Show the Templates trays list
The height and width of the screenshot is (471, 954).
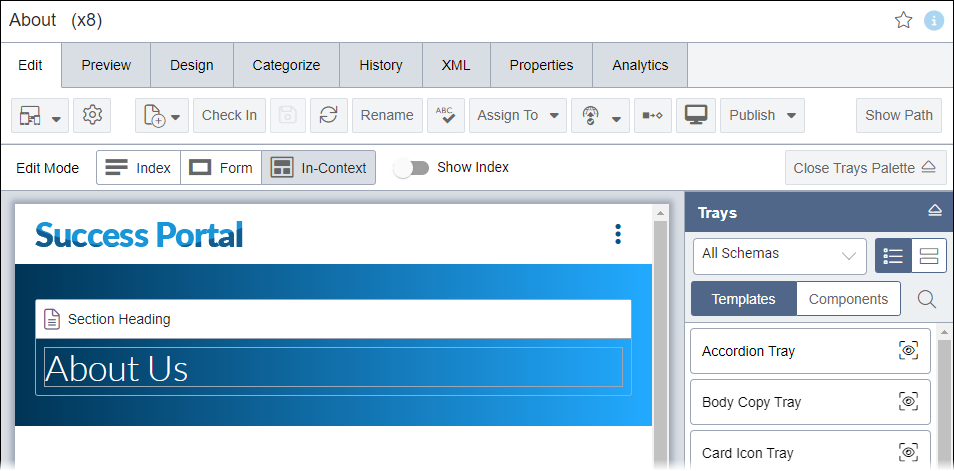[743, 299]
